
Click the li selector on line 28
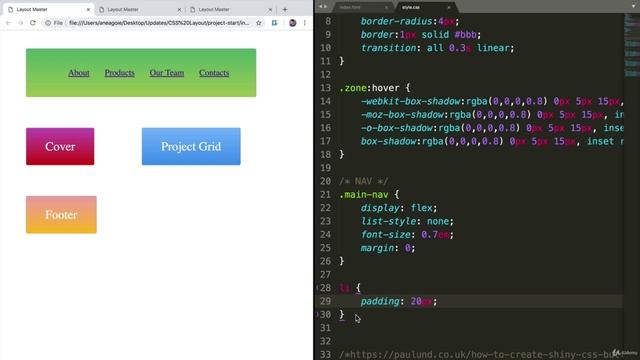point(344,288)
